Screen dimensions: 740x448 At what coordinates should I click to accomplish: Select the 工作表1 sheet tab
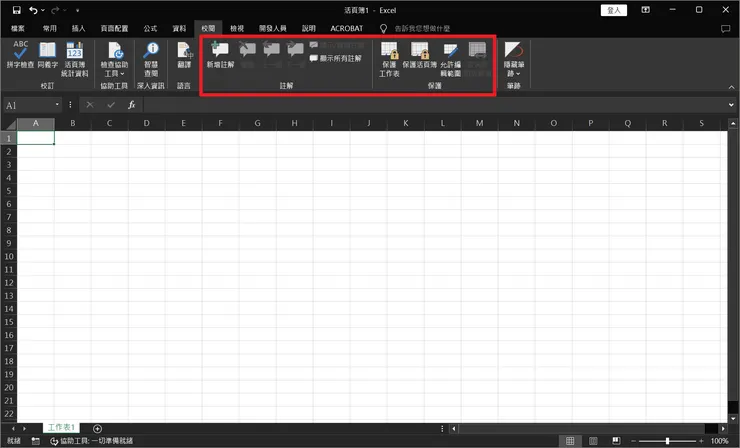click(61, 427)
